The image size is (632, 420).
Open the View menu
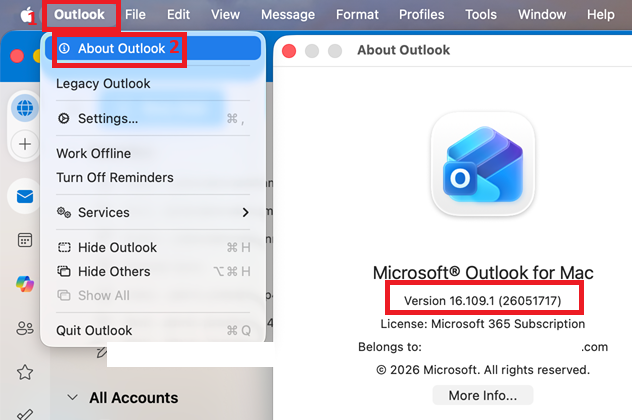point(225,15)
